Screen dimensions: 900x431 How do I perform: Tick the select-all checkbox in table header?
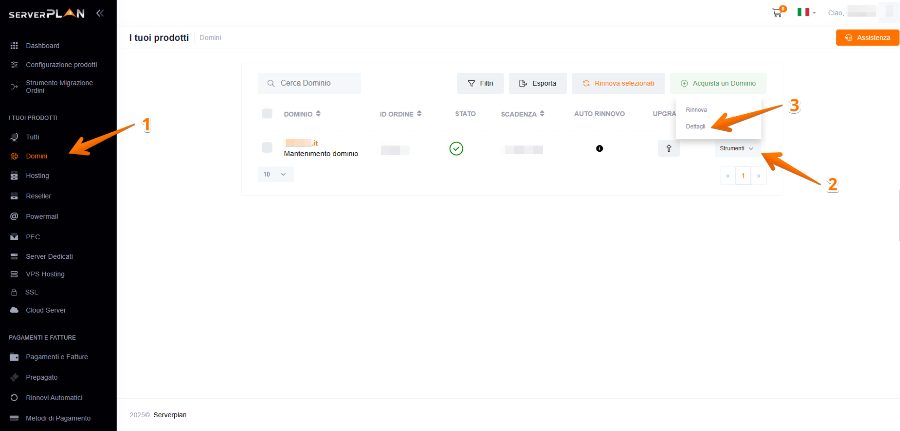pos(267,114)
